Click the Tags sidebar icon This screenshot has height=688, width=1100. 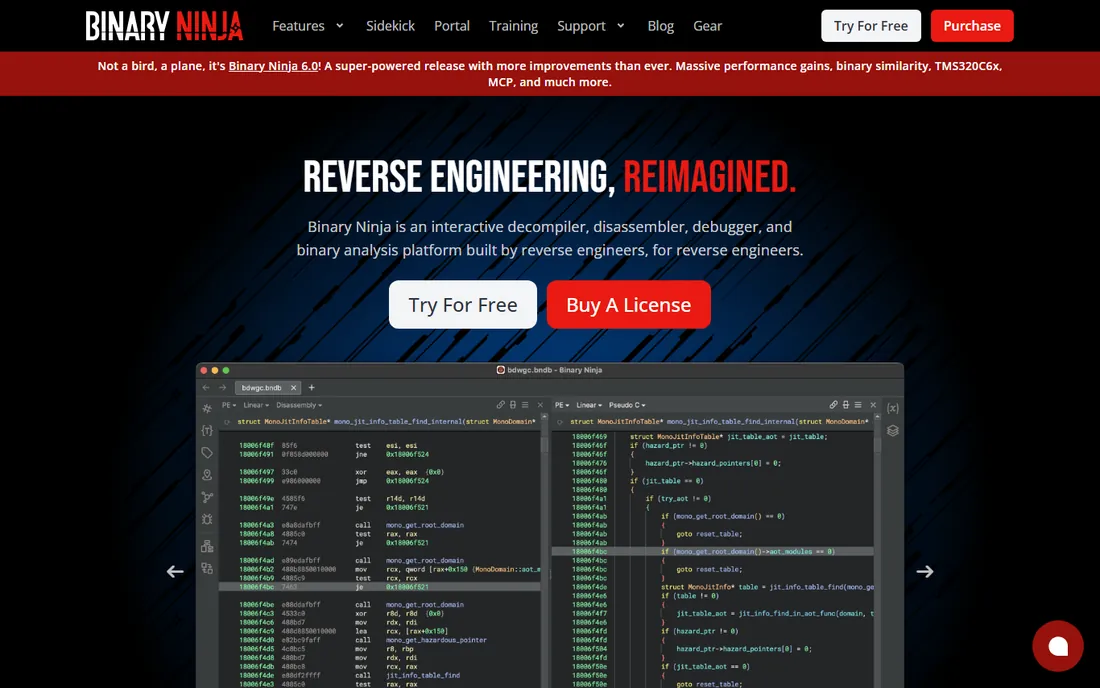pos(207,452)
